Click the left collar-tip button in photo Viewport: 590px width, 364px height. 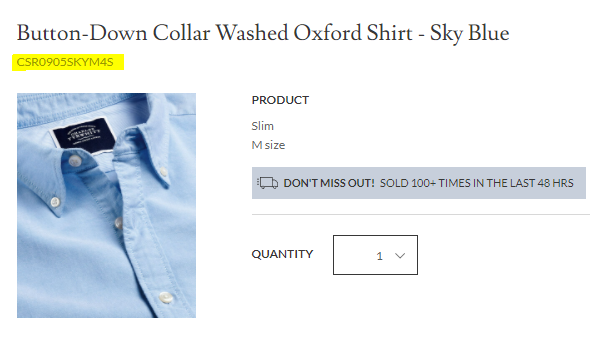point(55,202)
